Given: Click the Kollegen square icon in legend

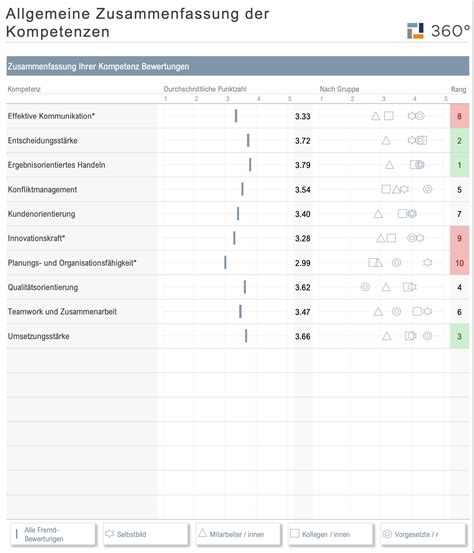Looking at the screenshot, I should [294, 533].
